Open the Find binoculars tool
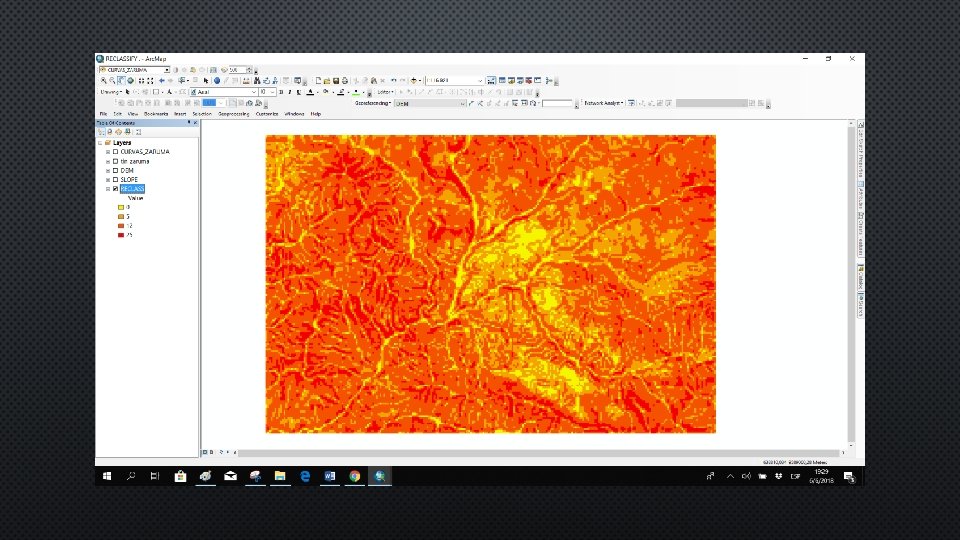Screen dimensions: 960x540 [x=257, y=81]
